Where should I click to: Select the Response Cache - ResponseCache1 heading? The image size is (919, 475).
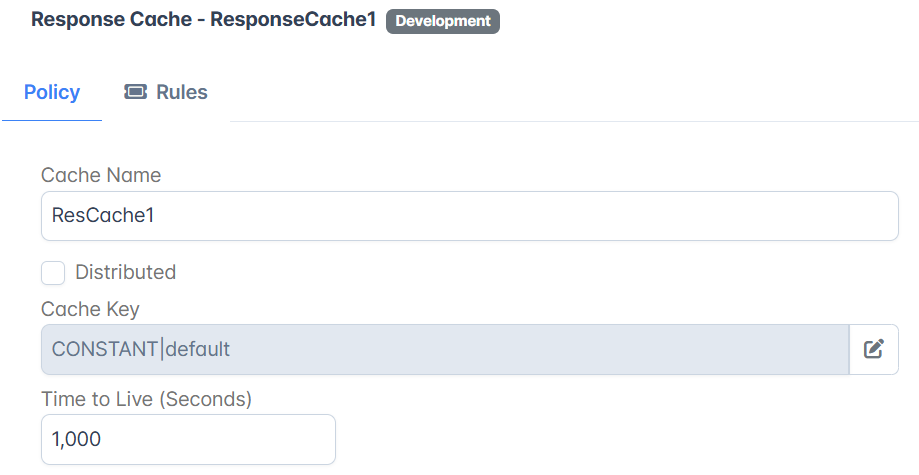[203, 19]
